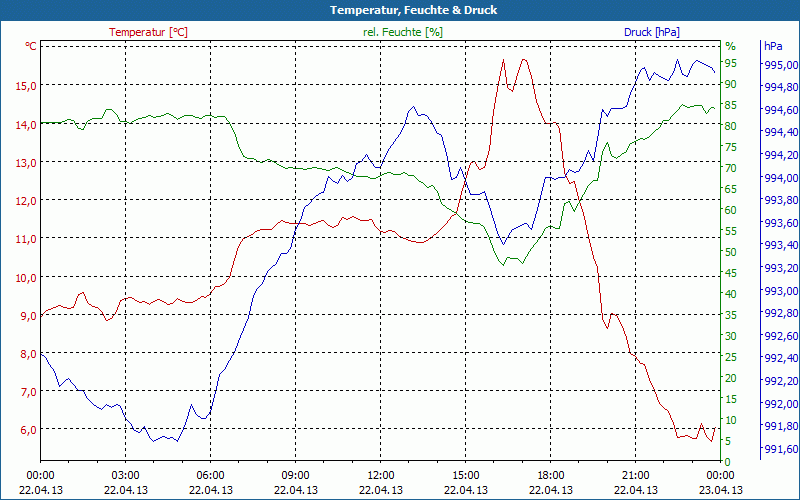Click the '22.04.13' date under 12:00

[x=381, y=490]
